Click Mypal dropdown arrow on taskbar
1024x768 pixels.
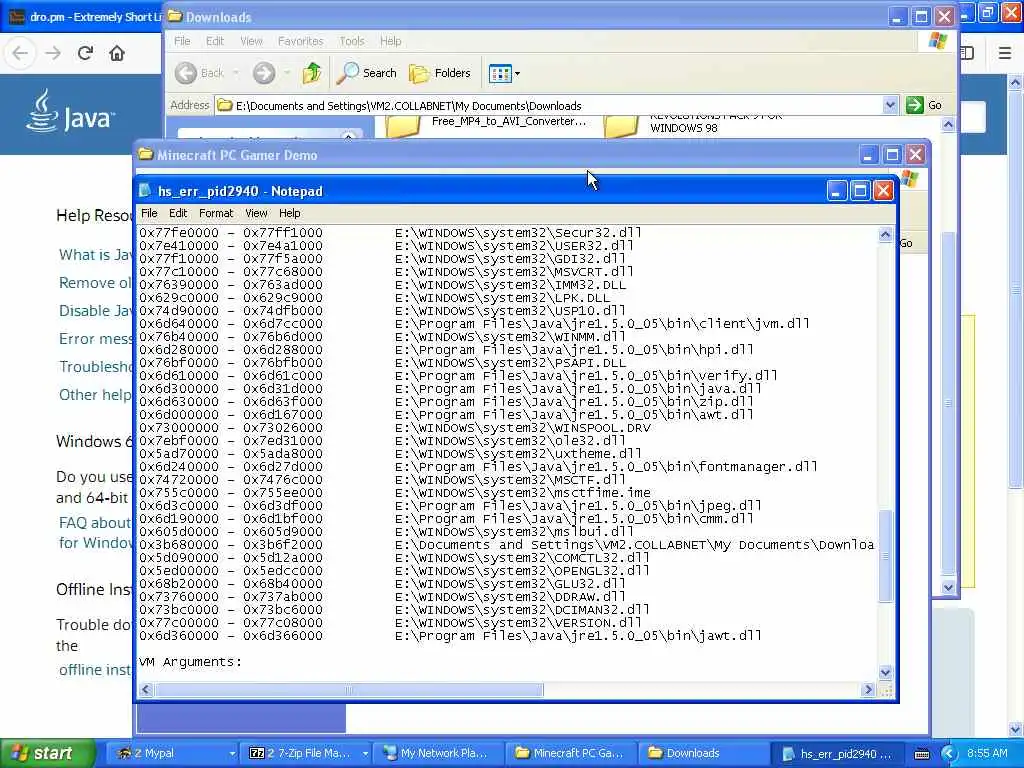click(x=232, y=754)
